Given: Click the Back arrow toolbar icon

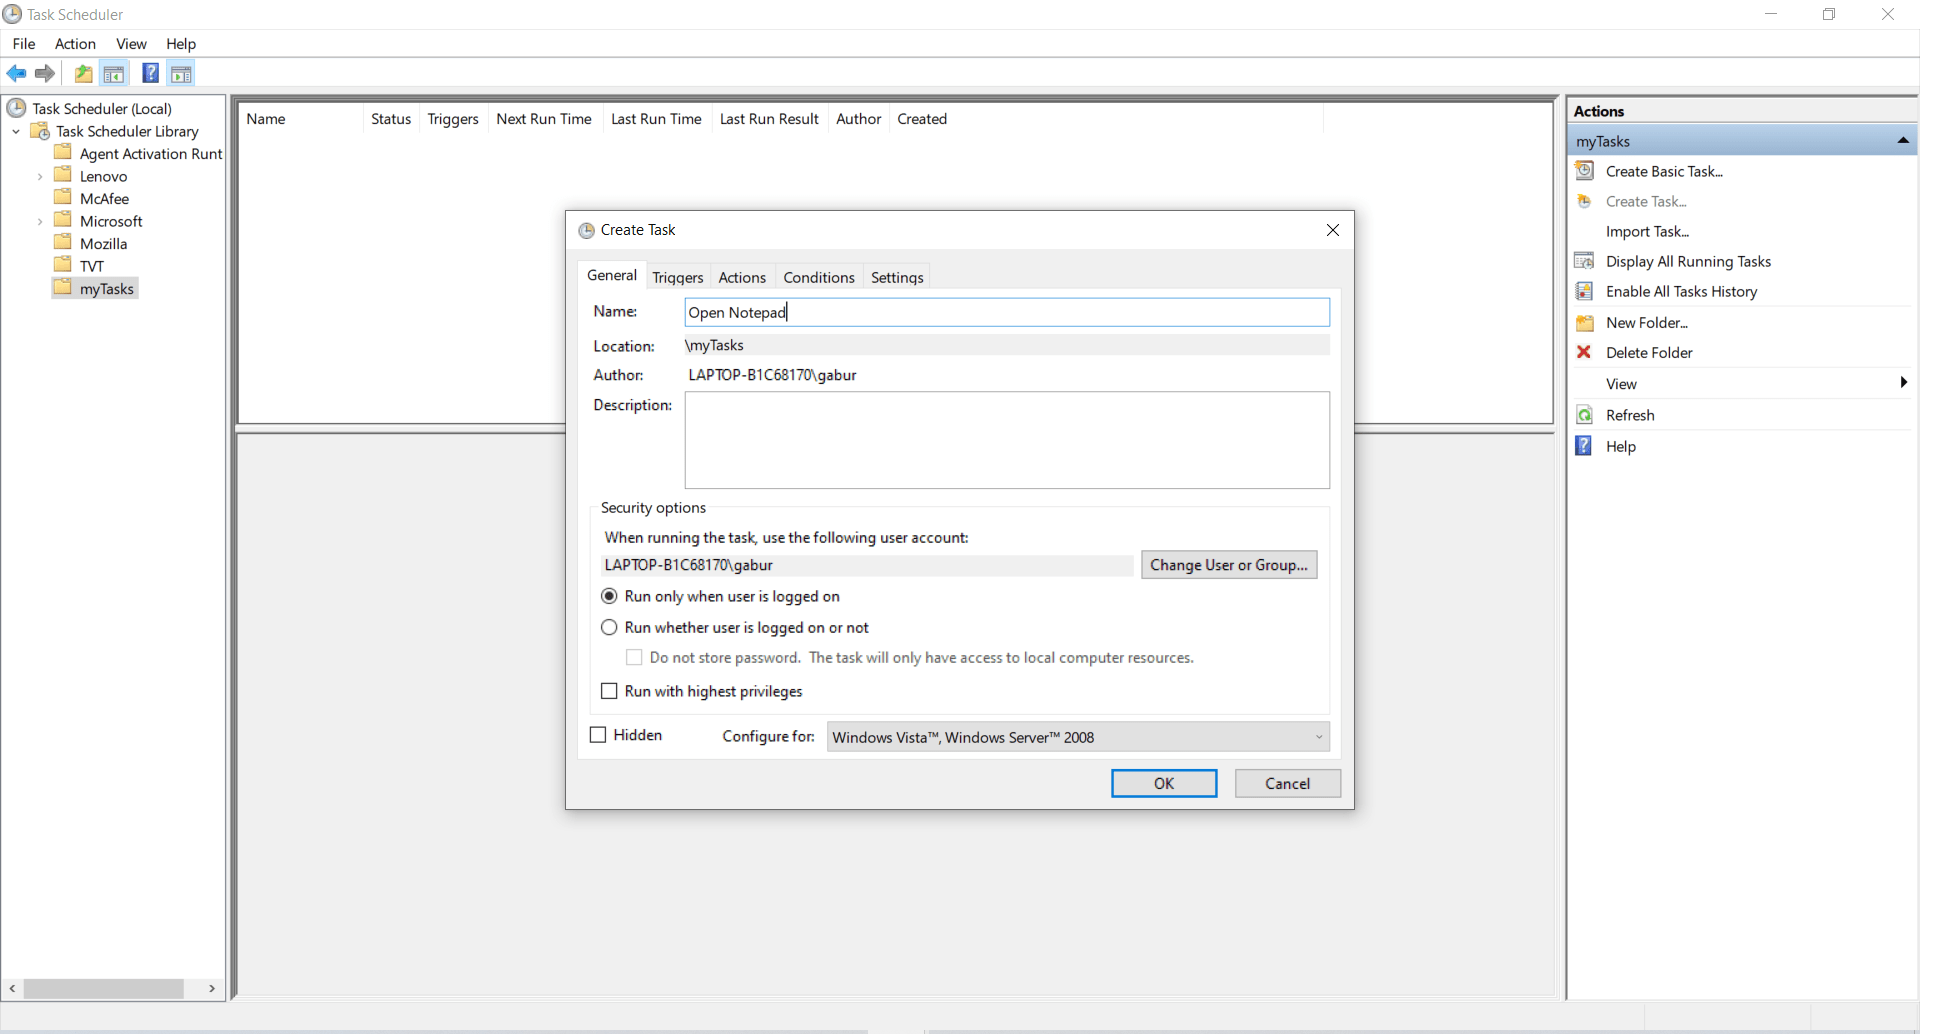Looking at the screenshot, I should tap(16, 73).
